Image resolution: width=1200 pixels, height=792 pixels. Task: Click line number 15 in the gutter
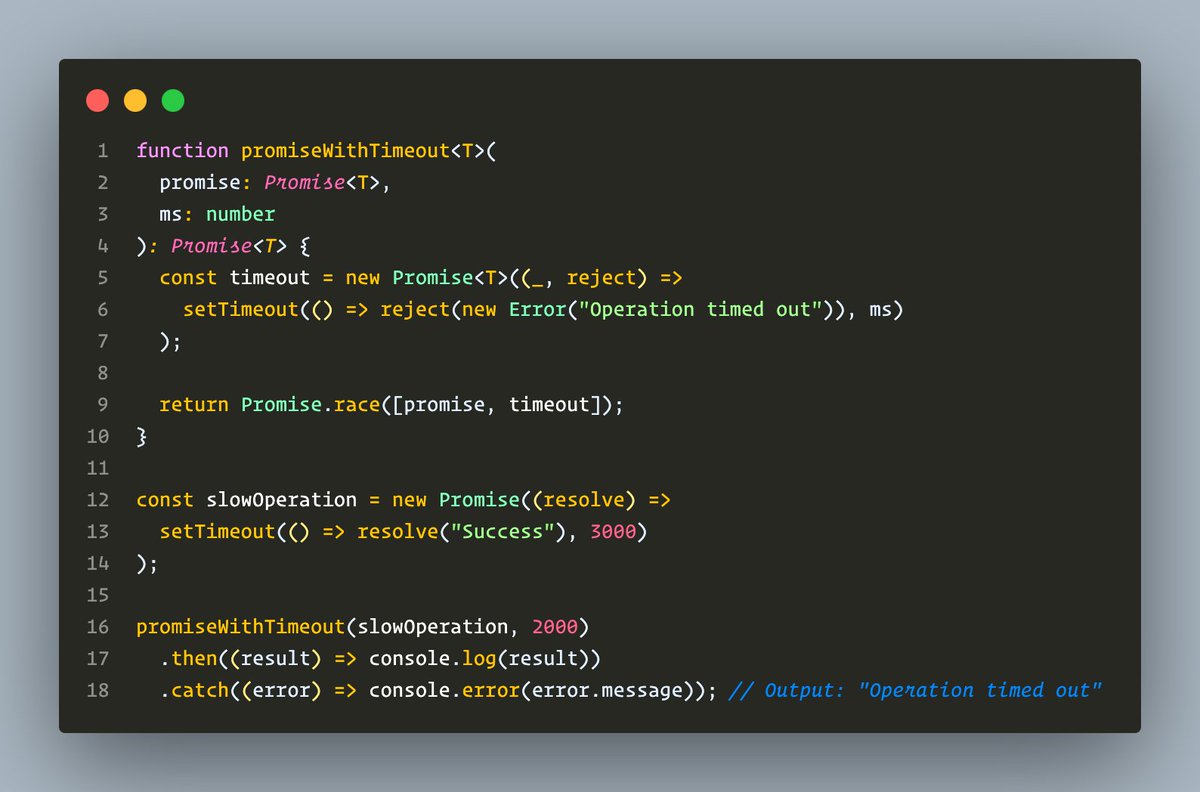(97, 595)
